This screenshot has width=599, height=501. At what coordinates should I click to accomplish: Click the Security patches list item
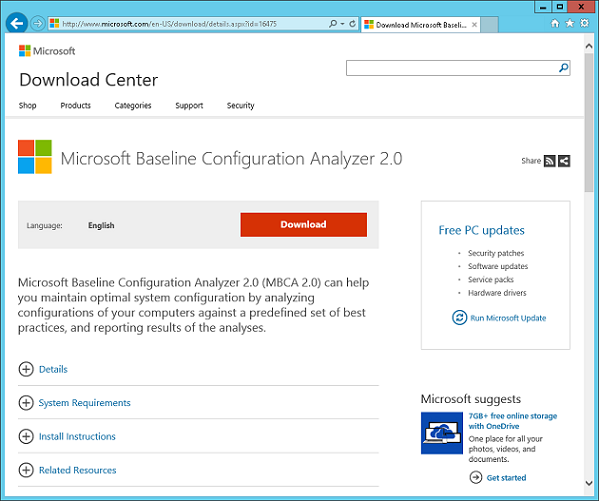[x=496, y=253]
